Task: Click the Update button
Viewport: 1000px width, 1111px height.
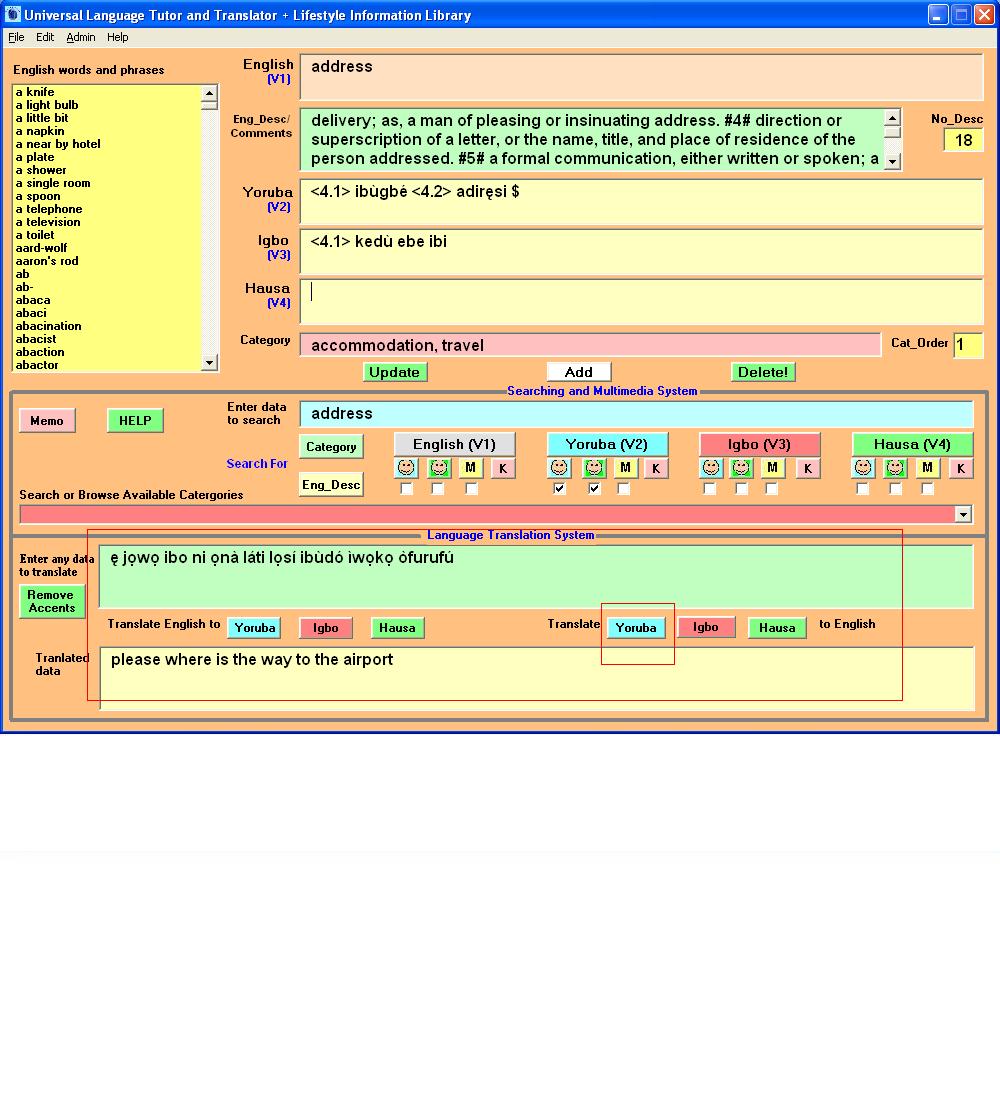Action: pos(394,372)
